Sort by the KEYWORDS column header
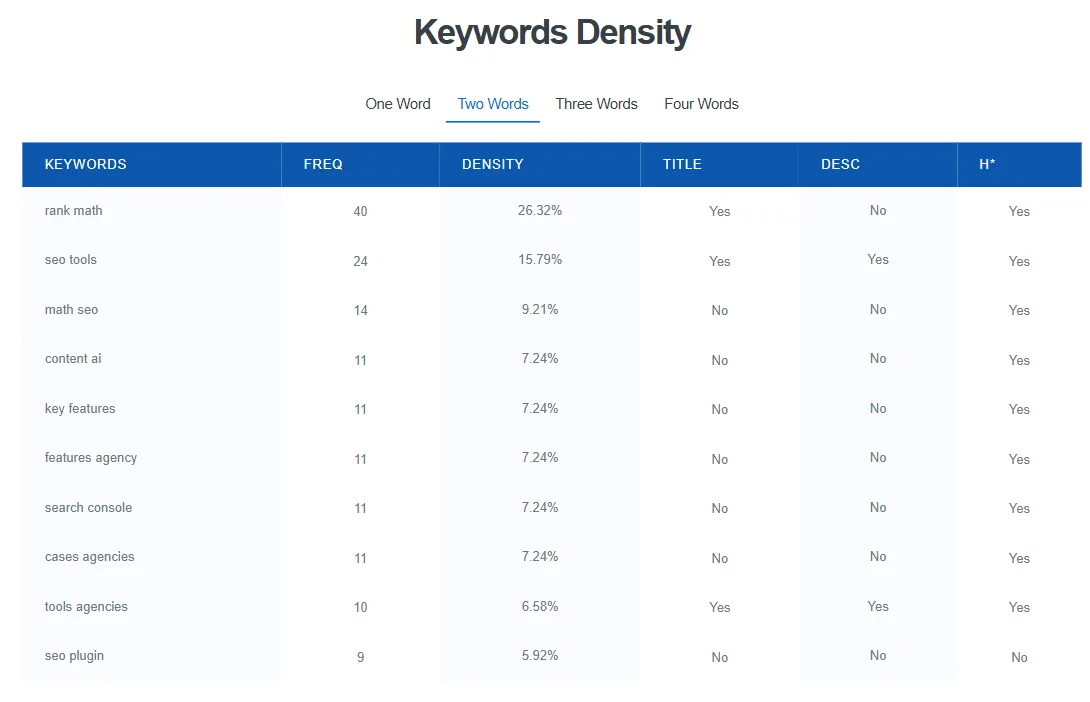1090x702 pixels. point(85,164)
